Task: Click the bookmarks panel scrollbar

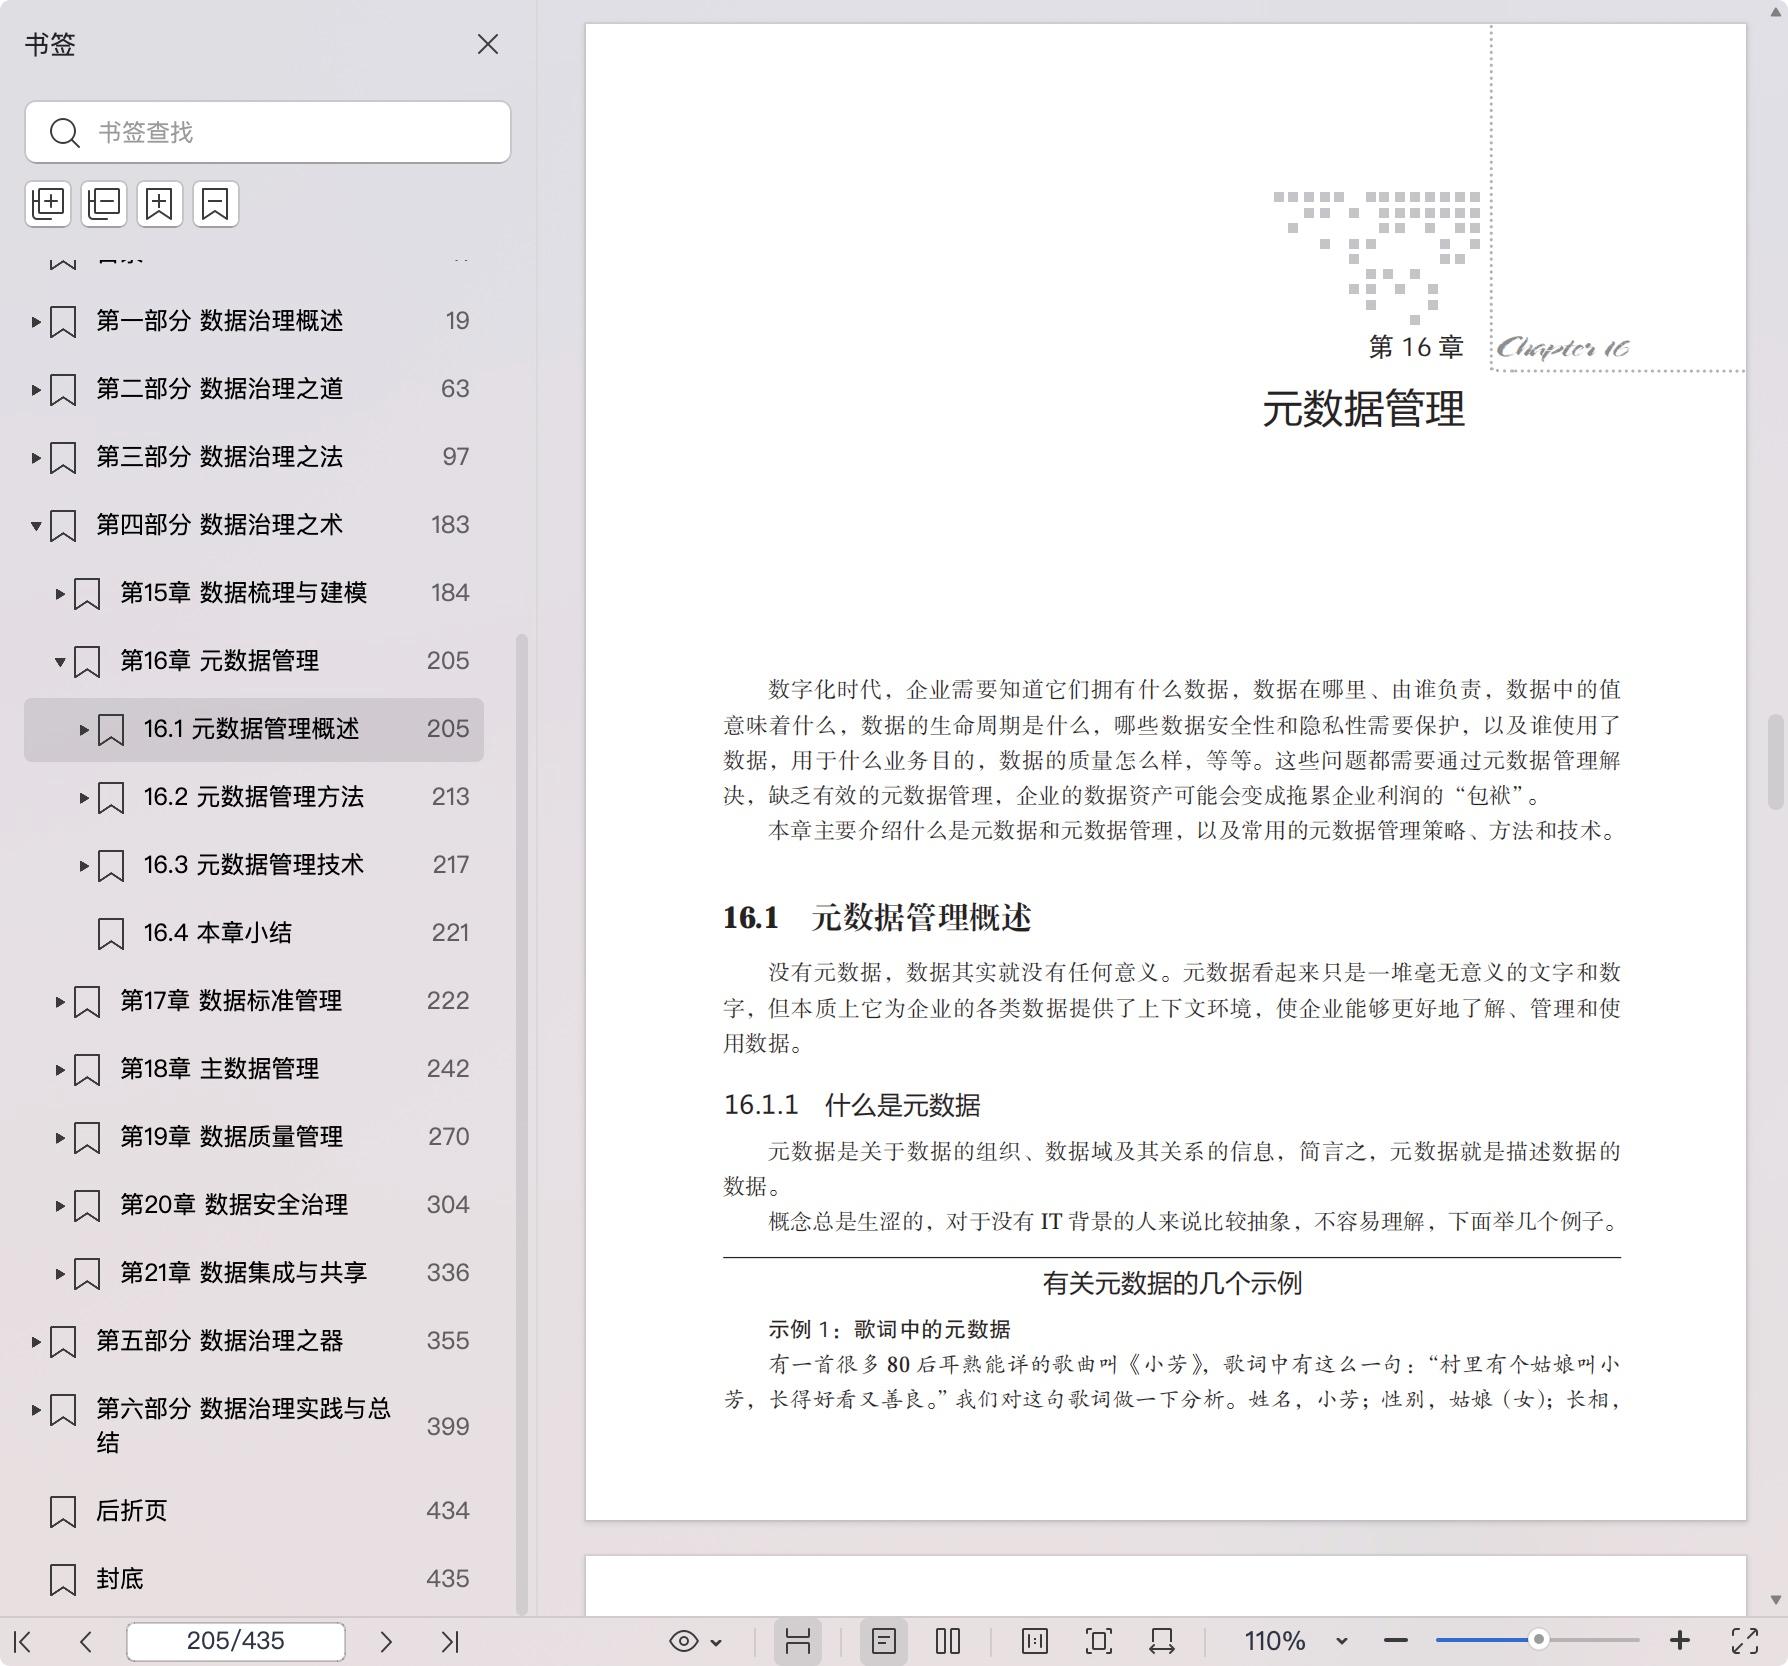Action: pos(521,1124)
